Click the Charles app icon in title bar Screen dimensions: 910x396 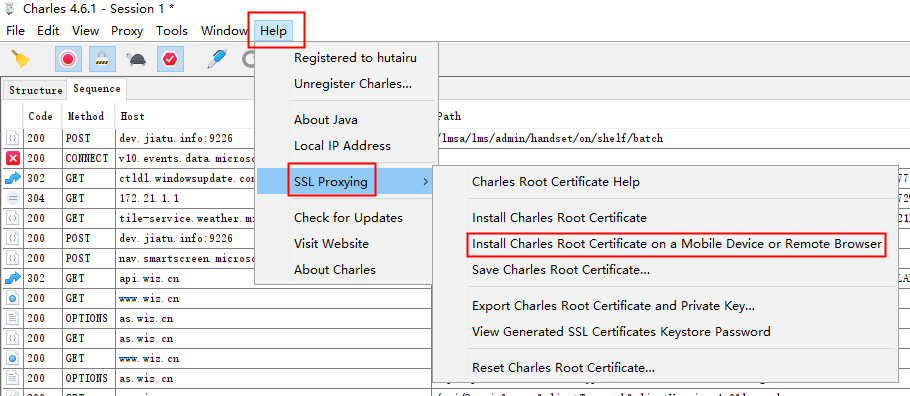10,9
